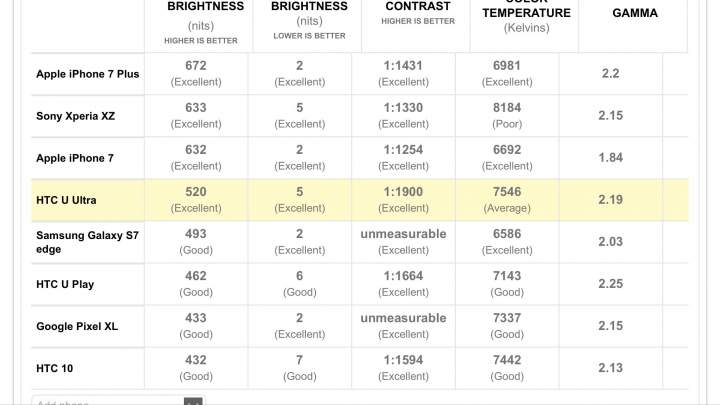The width and height of the screenshot is (720, 405).
Task: Open the Apple iPhone 7 entry
Action: (x=75, y=158)
